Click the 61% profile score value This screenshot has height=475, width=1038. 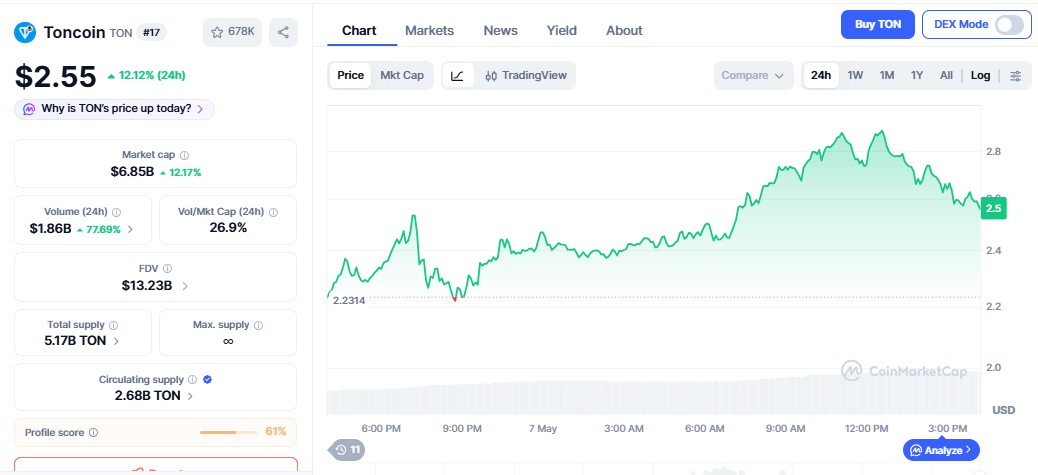click(276, 432)
